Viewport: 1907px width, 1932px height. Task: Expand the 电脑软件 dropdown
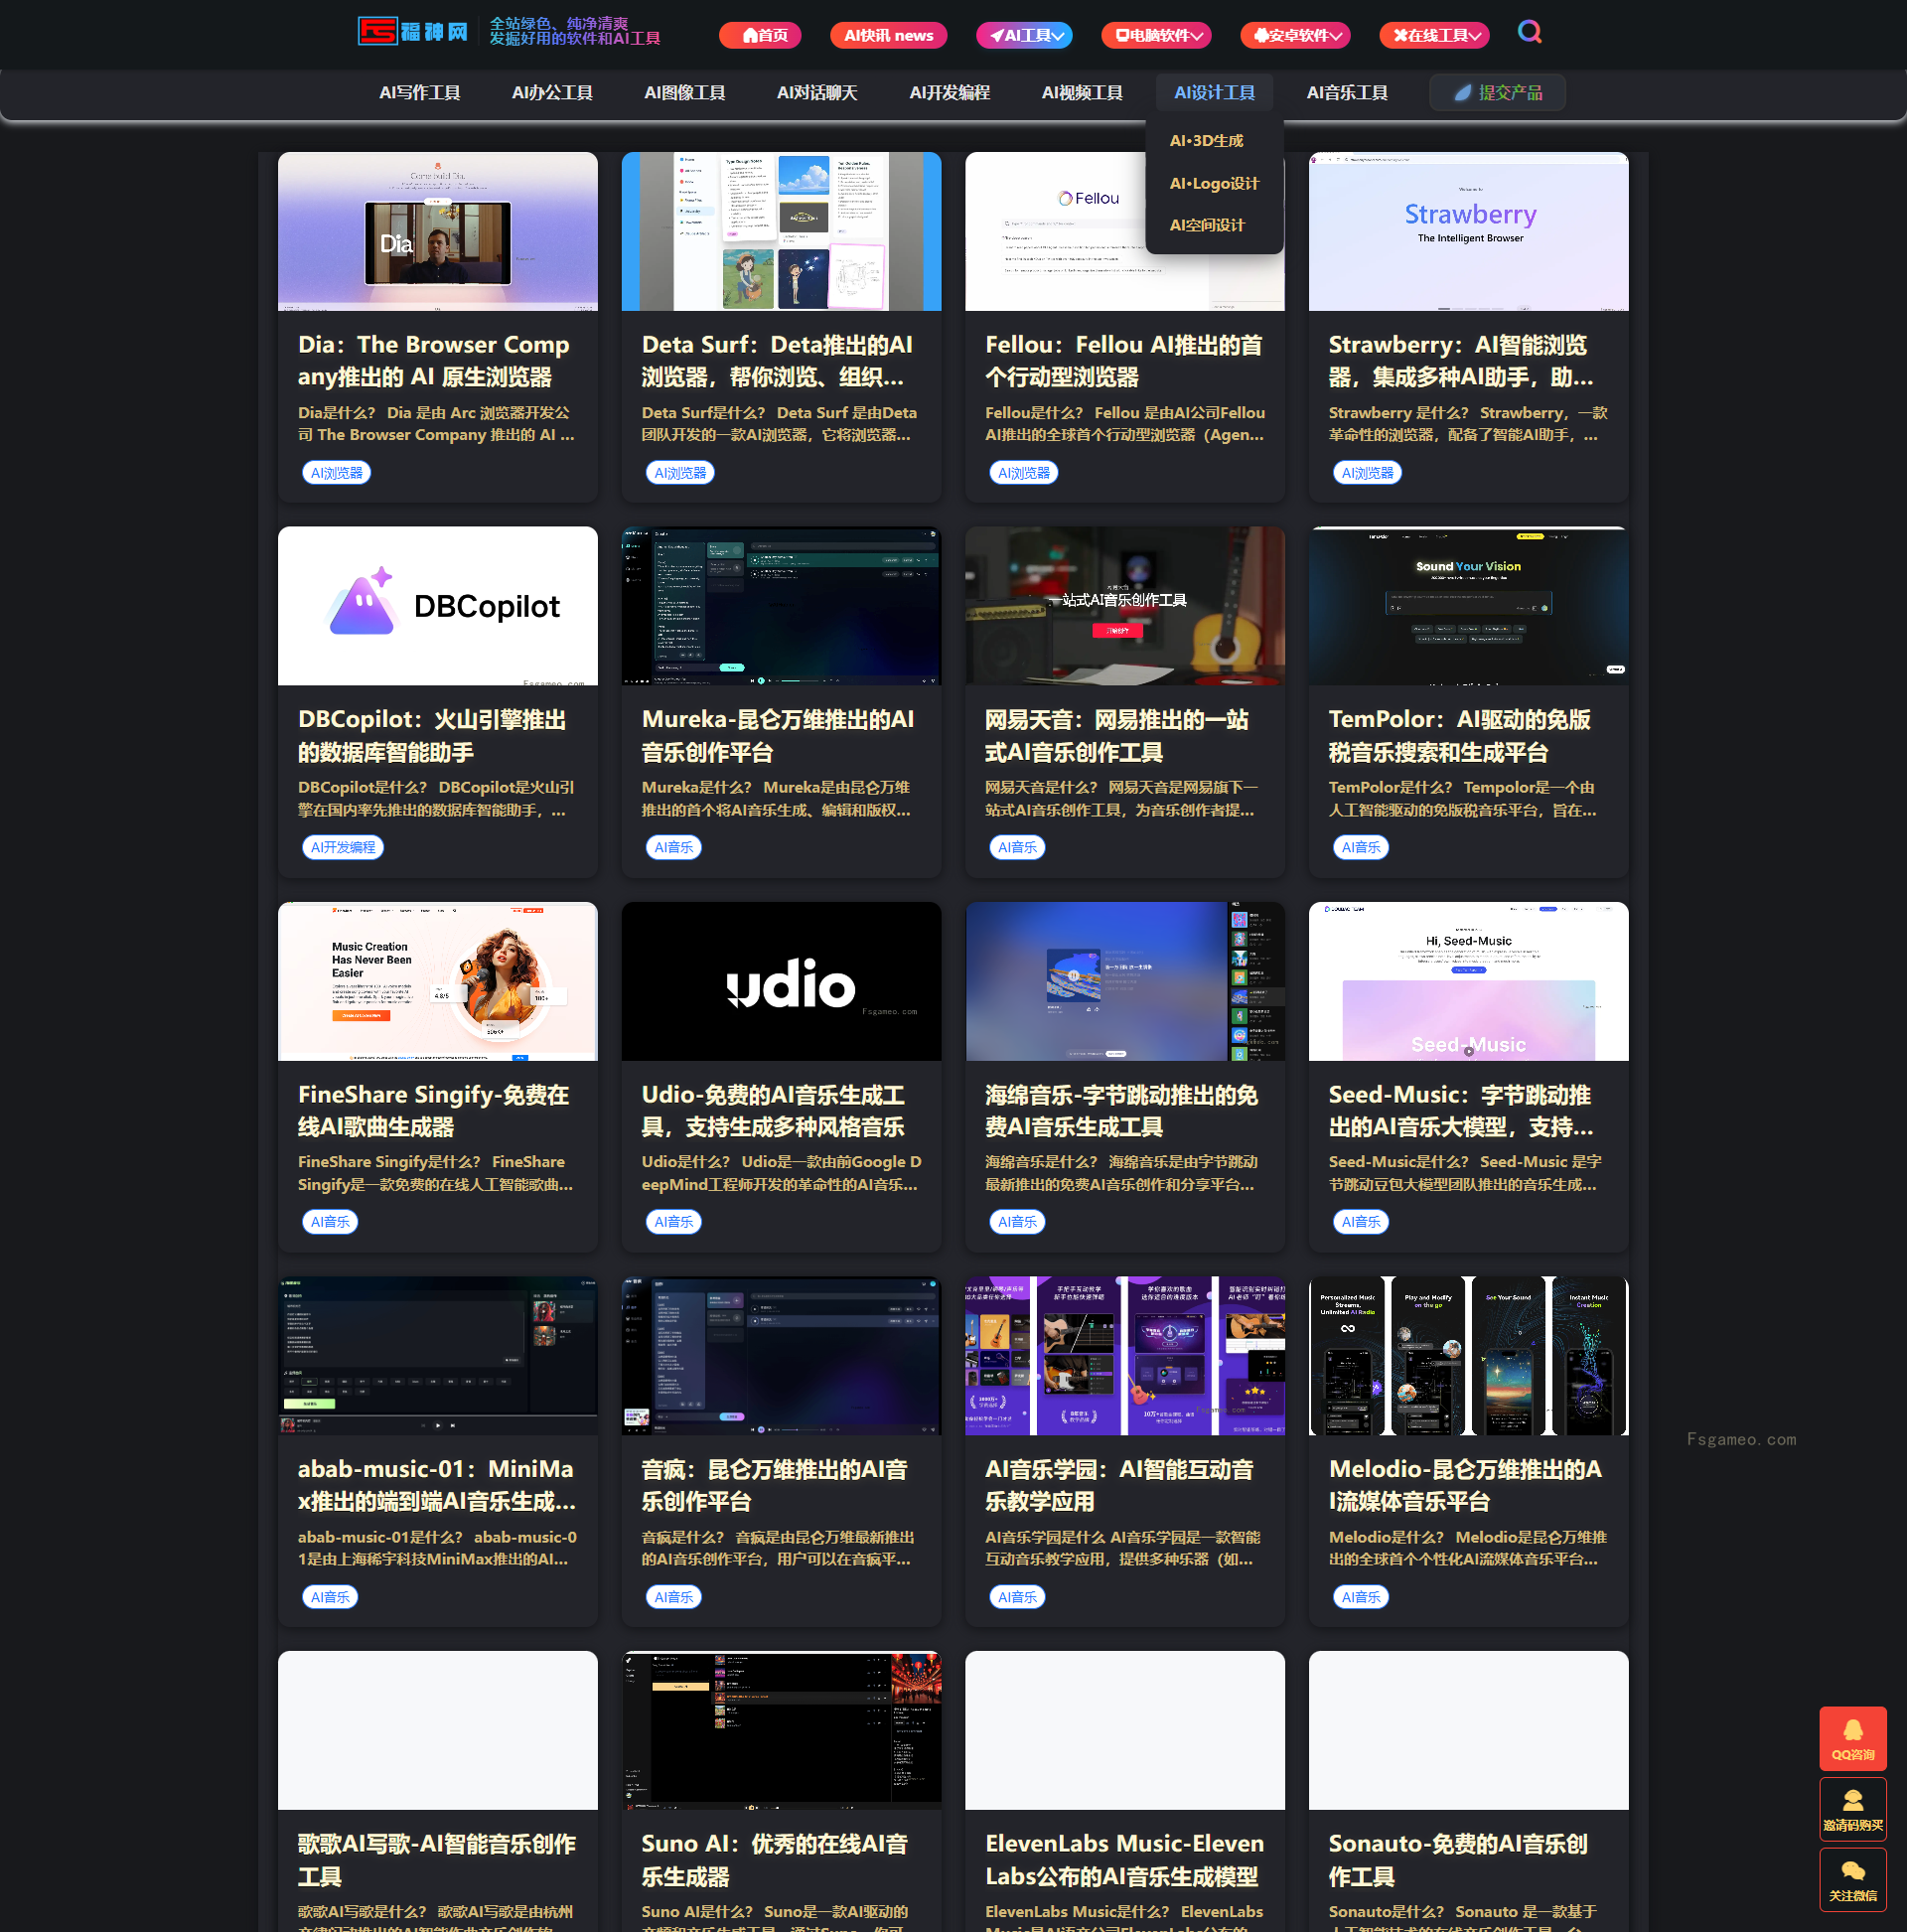click(1156, 35)
